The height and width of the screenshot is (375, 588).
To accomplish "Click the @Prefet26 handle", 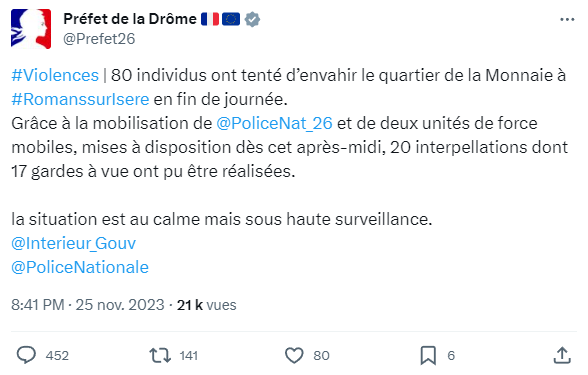I will [99, 39].
